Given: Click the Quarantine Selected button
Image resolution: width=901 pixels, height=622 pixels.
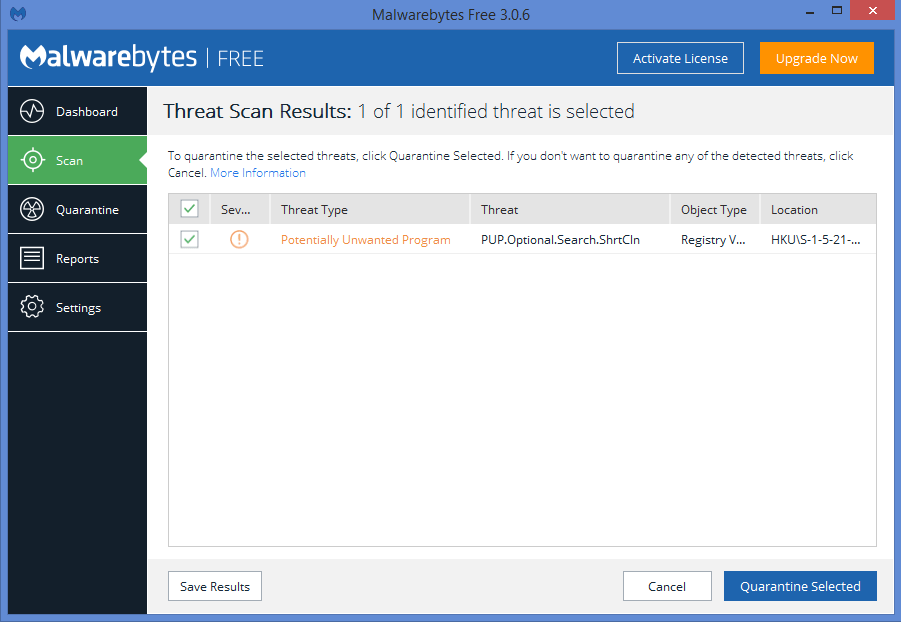Looking at the screenshot, I should pos(800,586).
